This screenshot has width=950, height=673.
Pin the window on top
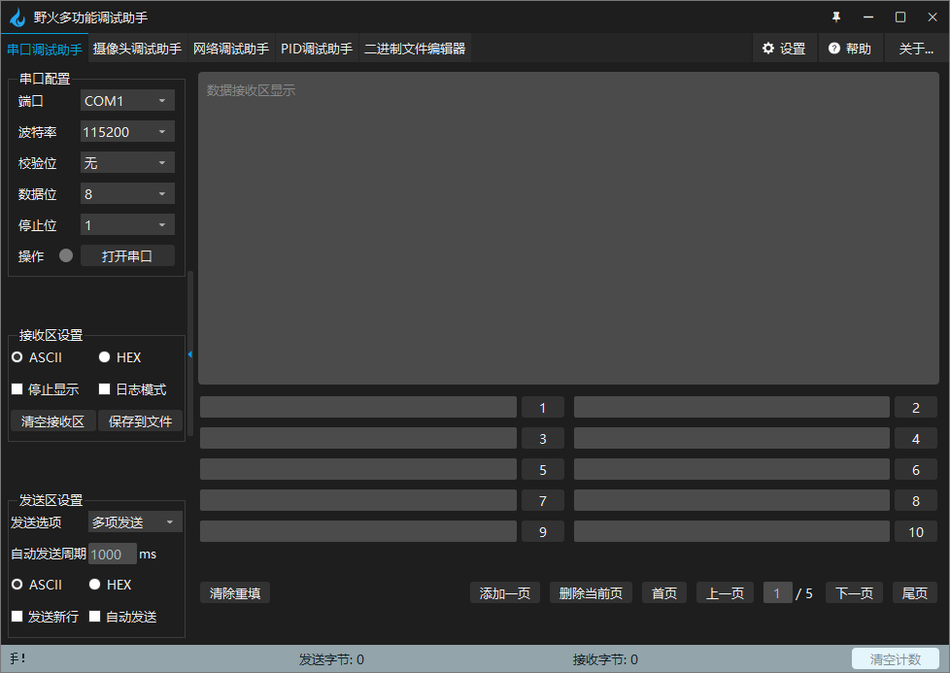tap(836, 17)
